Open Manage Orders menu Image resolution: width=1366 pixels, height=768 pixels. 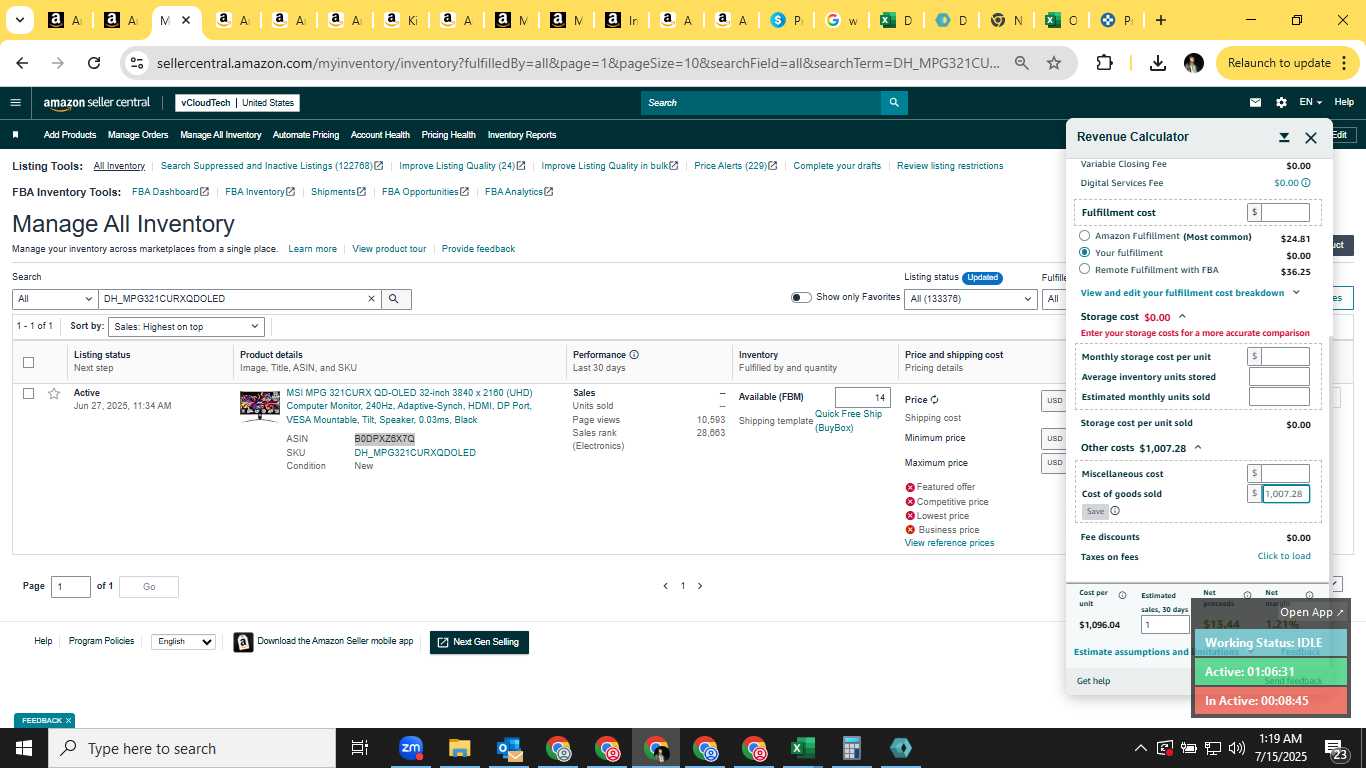click(x=138, y=135)
